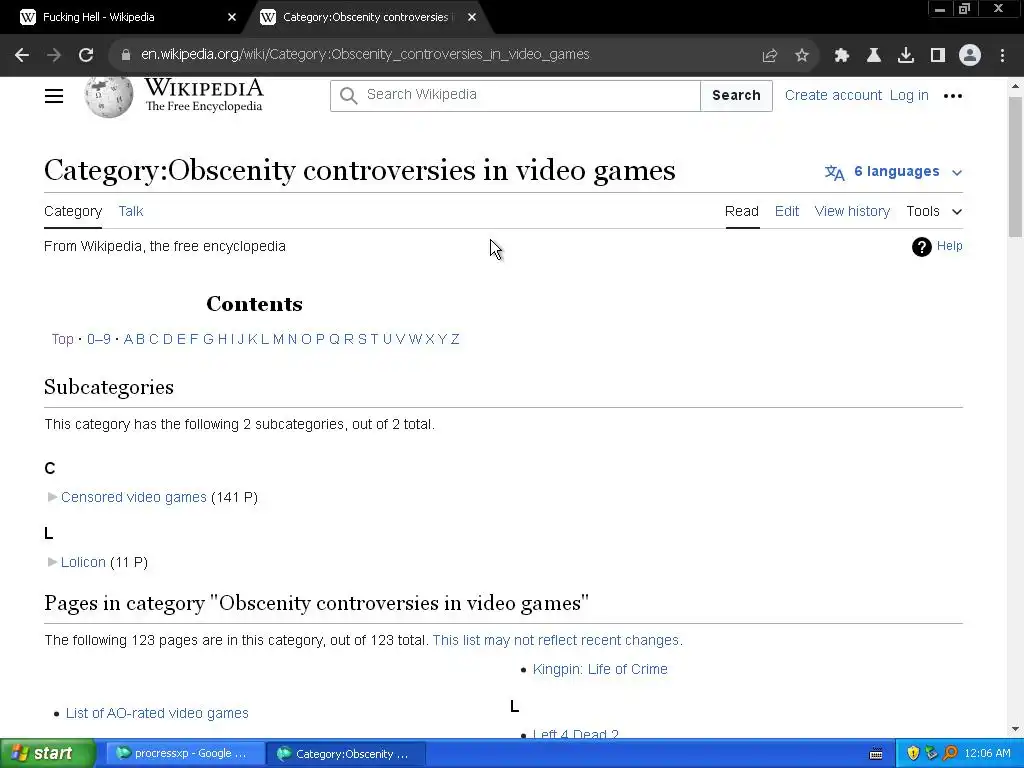Click the question mark Help icon
The width and height of the screenshot is (1024, 768).
pos(921,247)
